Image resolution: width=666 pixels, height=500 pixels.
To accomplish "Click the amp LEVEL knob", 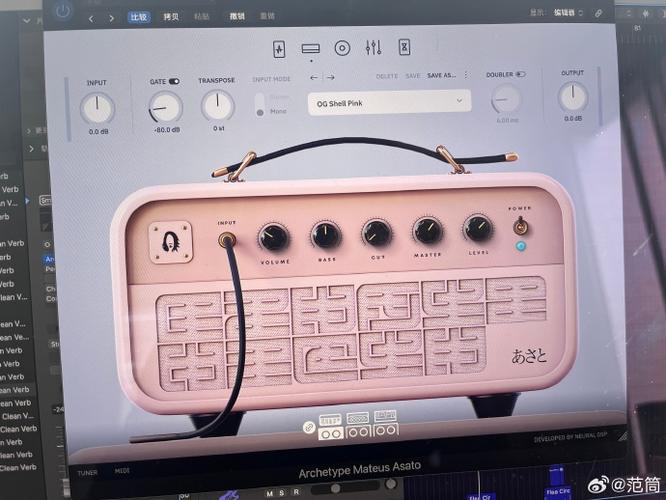I will point(477,228).
